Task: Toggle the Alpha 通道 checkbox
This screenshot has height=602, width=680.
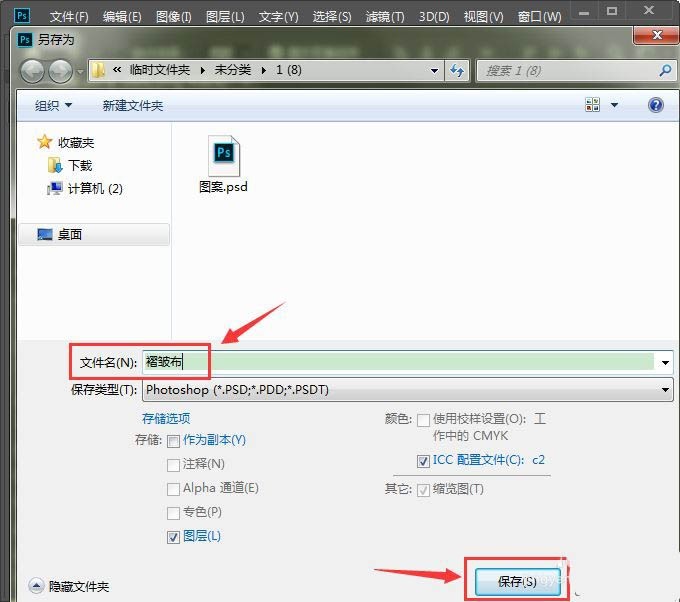Action: pyautogui.click(x=173, y=489)
